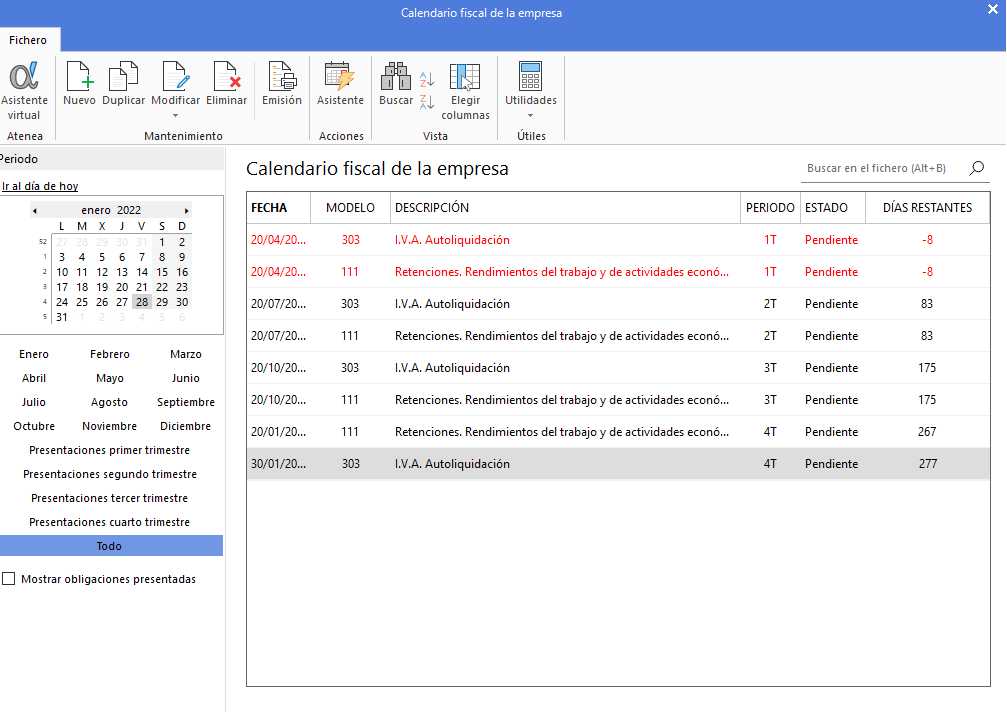Open the Utilidades calculator icon

(x=530, y=76)
